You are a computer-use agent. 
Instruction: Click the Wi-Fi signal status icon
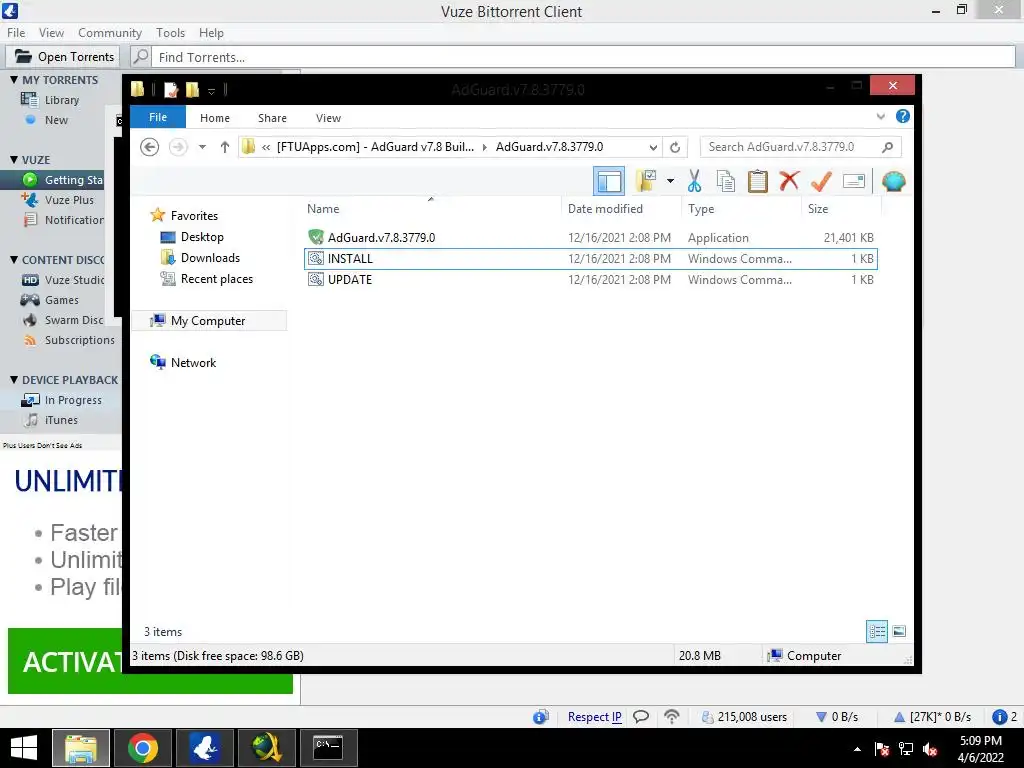click(x=671, y=716)
